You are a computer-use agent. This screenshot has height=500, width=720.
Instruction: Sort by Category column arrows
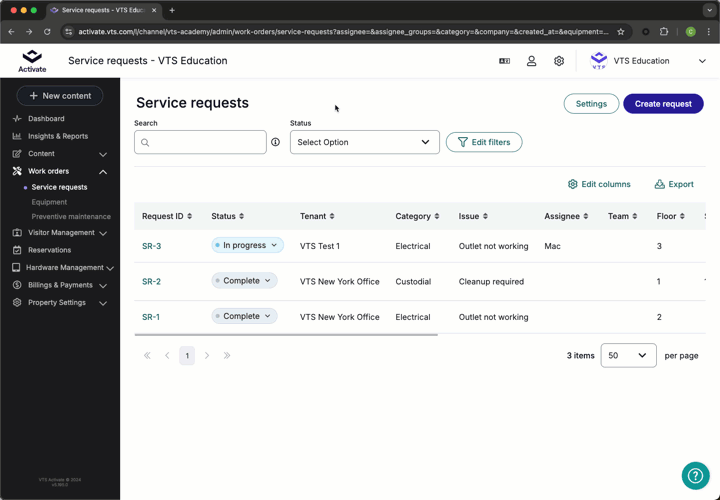point(437,216)
